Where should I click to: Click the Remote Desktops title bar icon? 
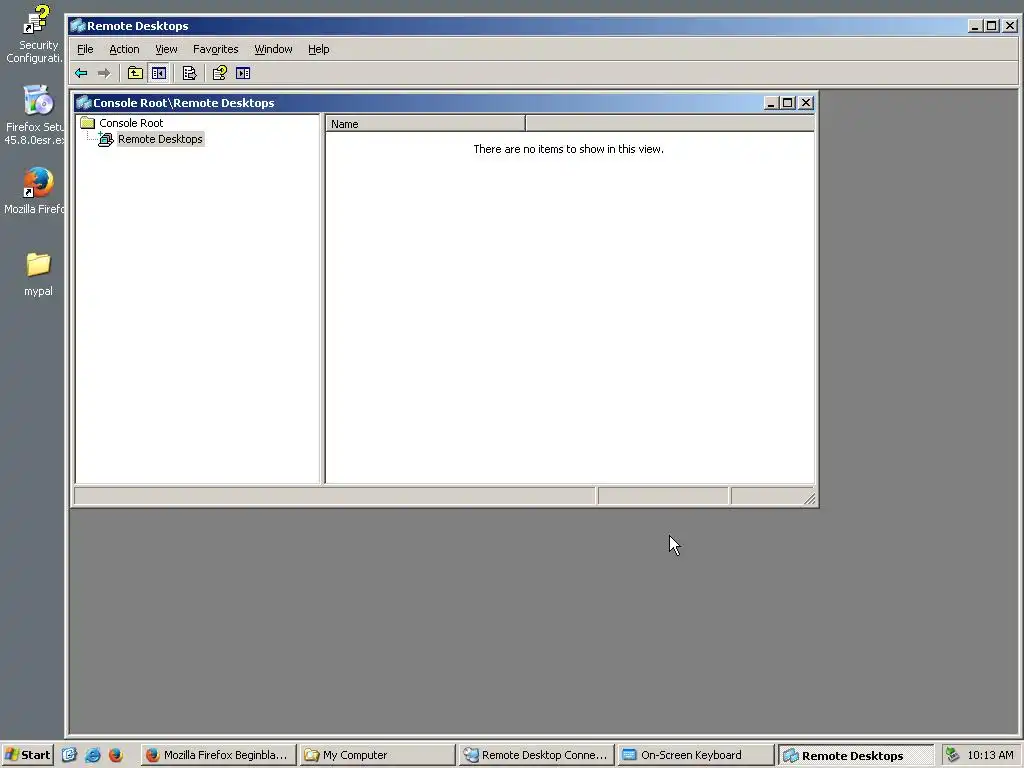coord(78,25)
